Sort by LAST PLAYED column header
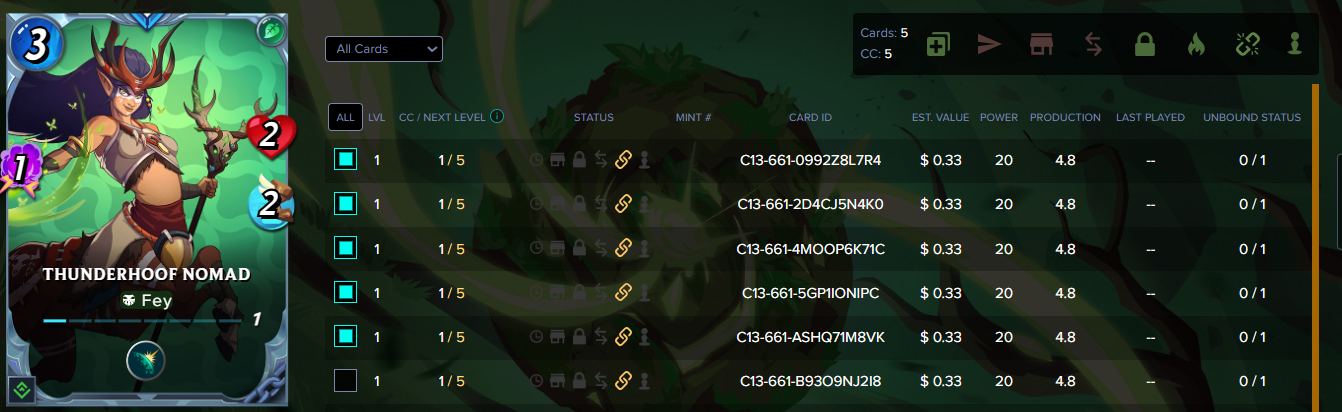Screen dimensions: 1342x412 1150,117
